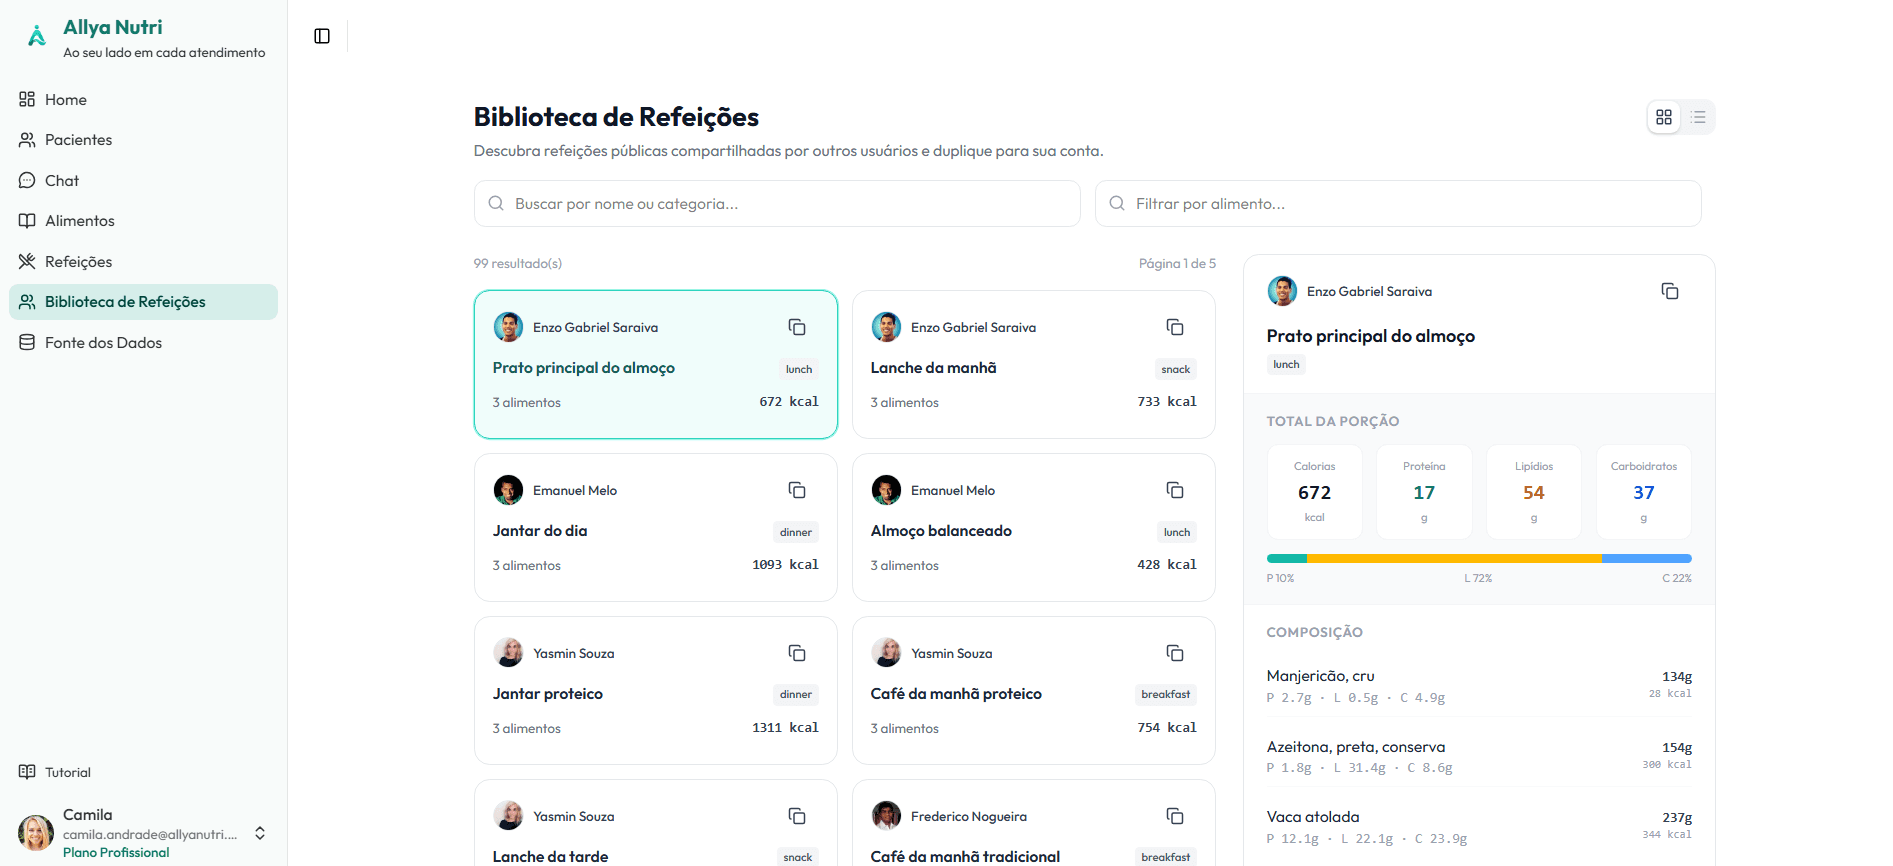Image resolution: width=1893 pixels, height=866 pixels.
Task: Click the 1311 kcal value on Jantar proteico
Action: coord(785,728)
